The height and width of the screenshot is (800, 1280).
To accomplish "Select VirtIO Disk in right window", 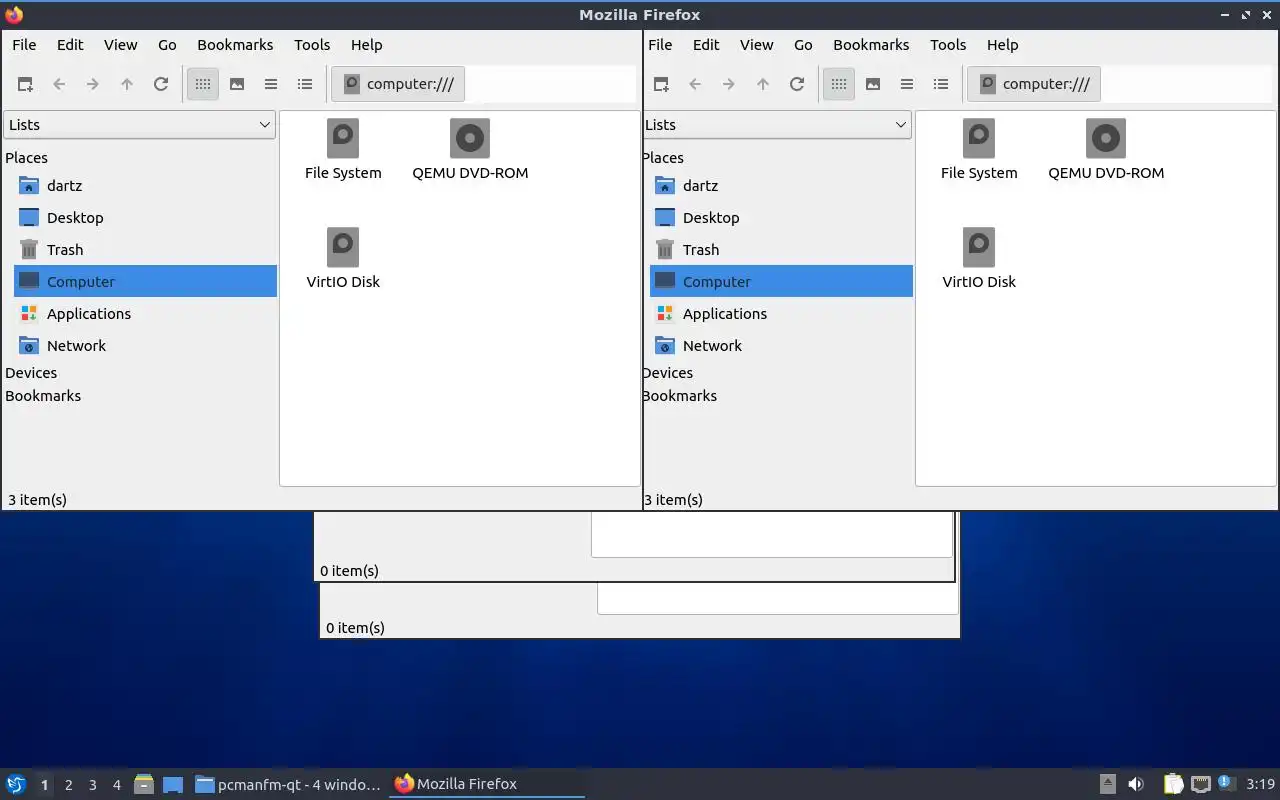I will pos(979,258).
